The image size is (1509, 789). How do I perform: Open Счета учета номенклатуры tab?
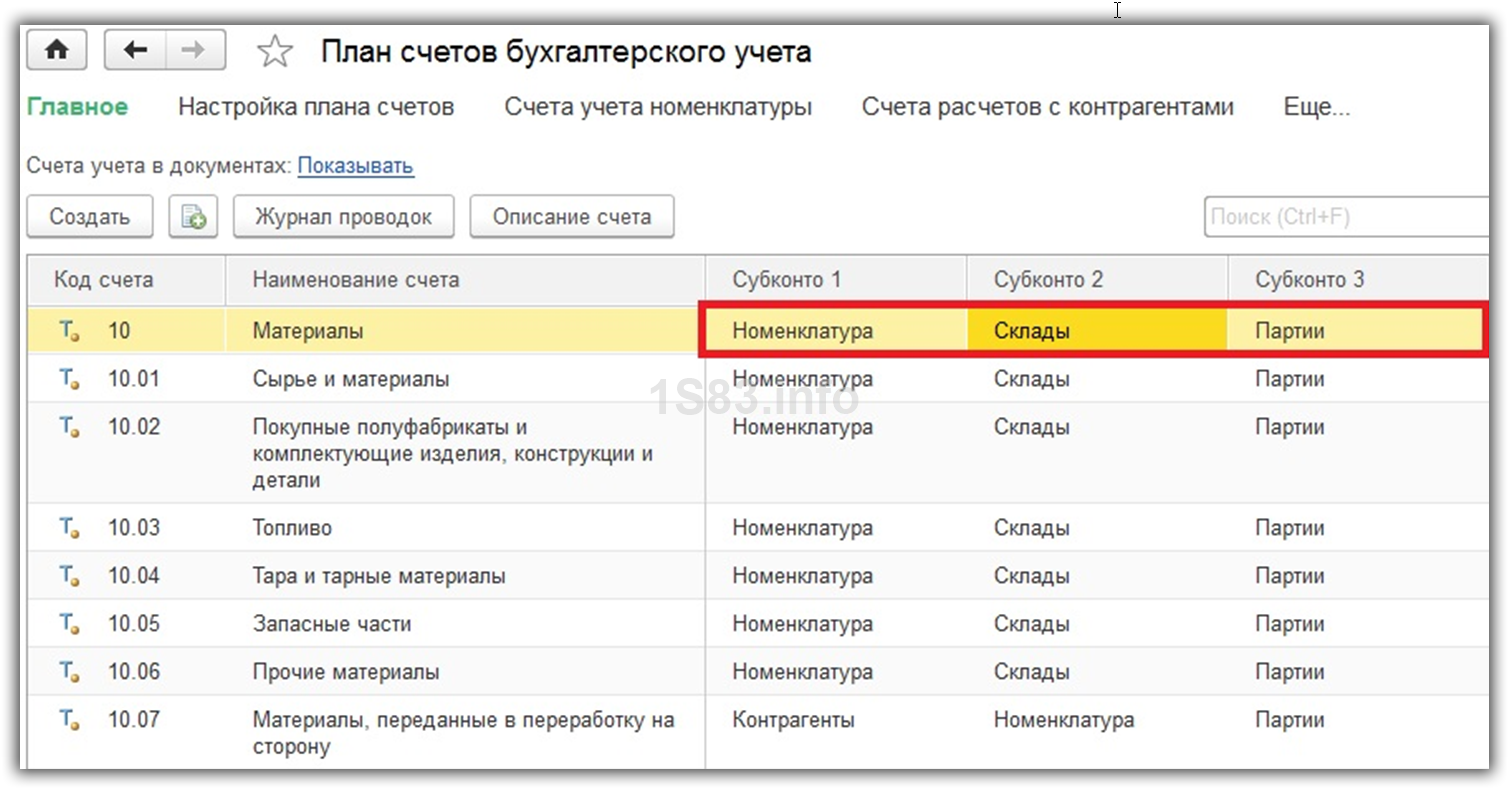point(657,107)
